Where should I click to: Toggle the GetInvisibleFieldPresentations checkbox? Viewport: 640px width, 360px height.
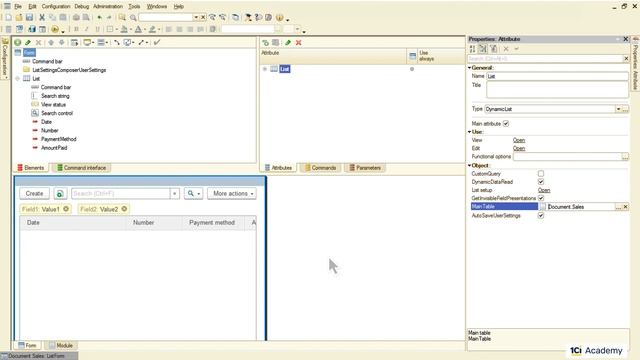point(541,198)
